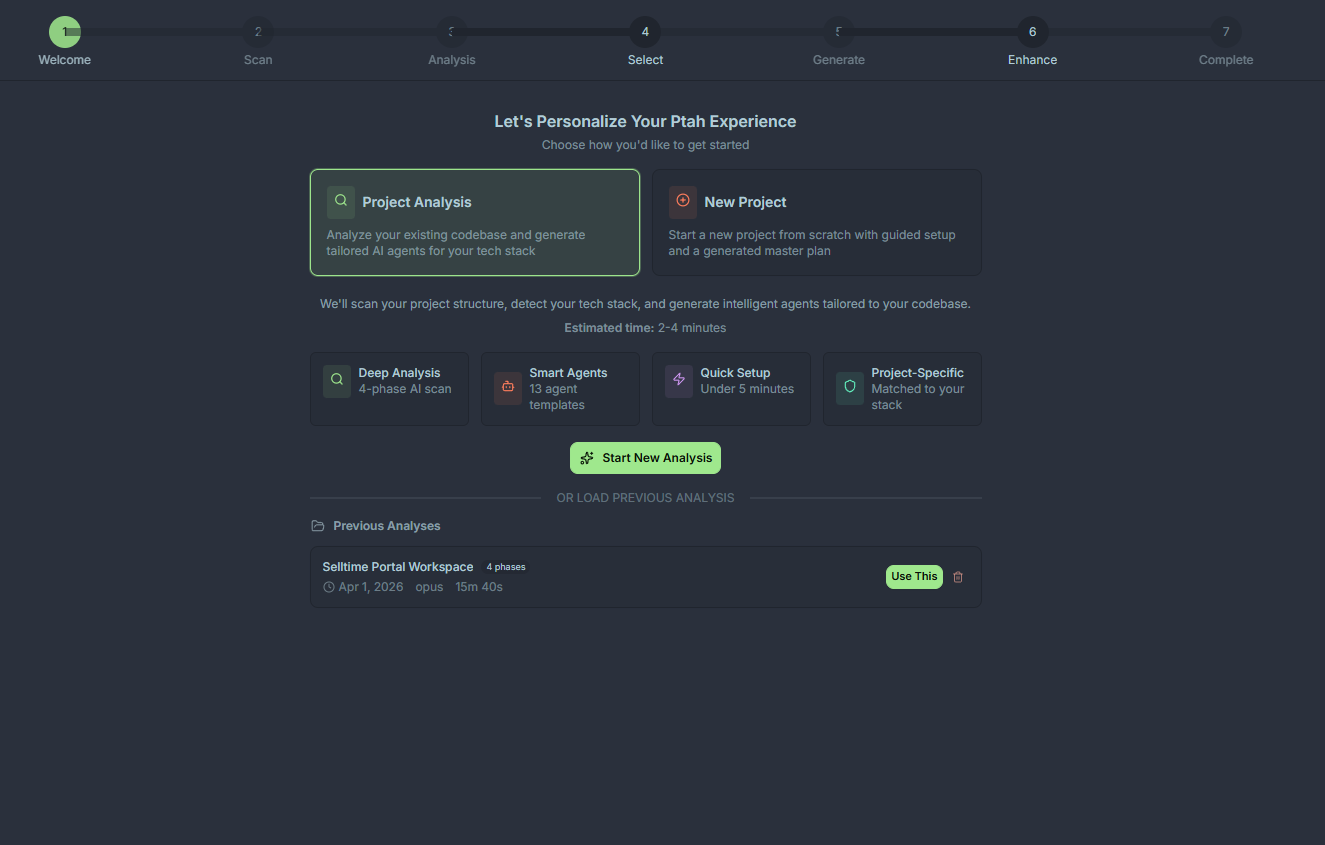Click the clock icon next to Apr 1, 2026
Viewport: 1325px width, 845px height.
click(329, 586)
